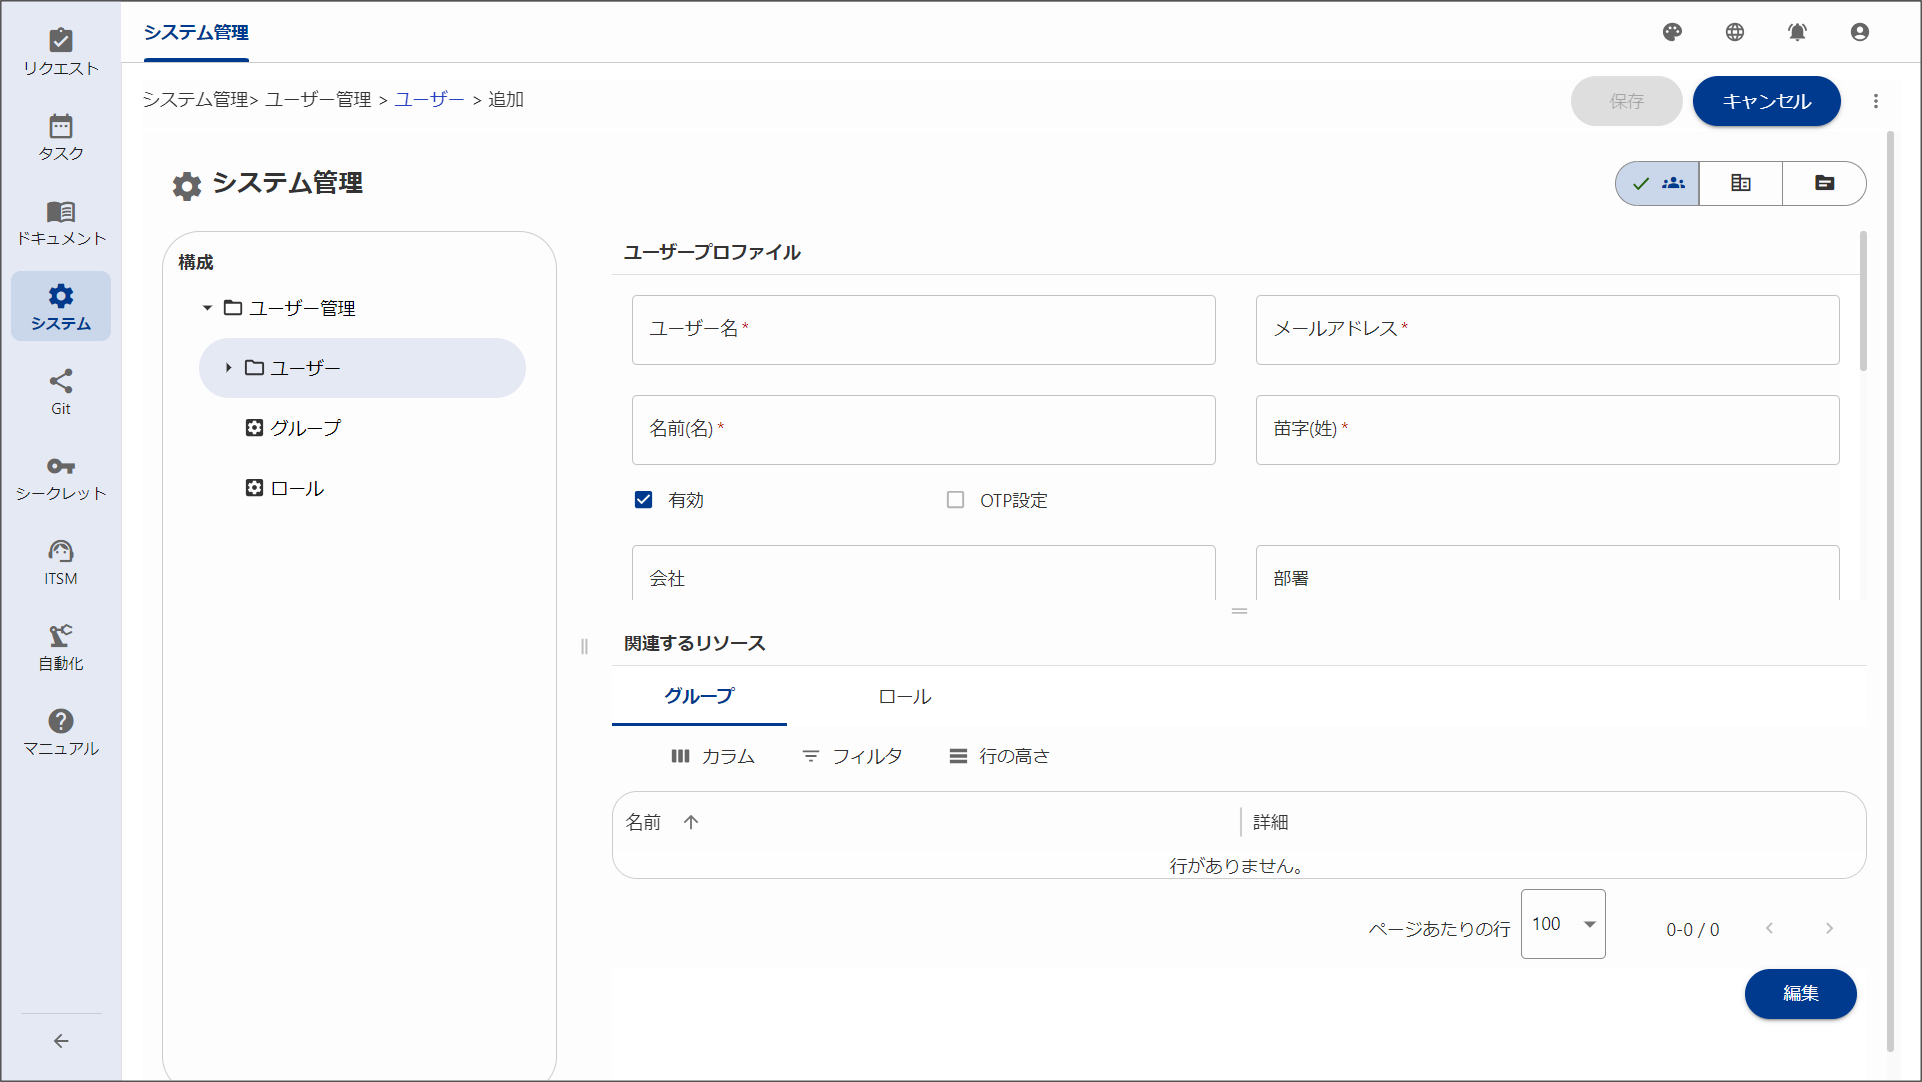This screenshot has width=1922, height=1082.
Task: Open the フィルタ filter button
Action: pyautogui.click(x=852, y=756)
